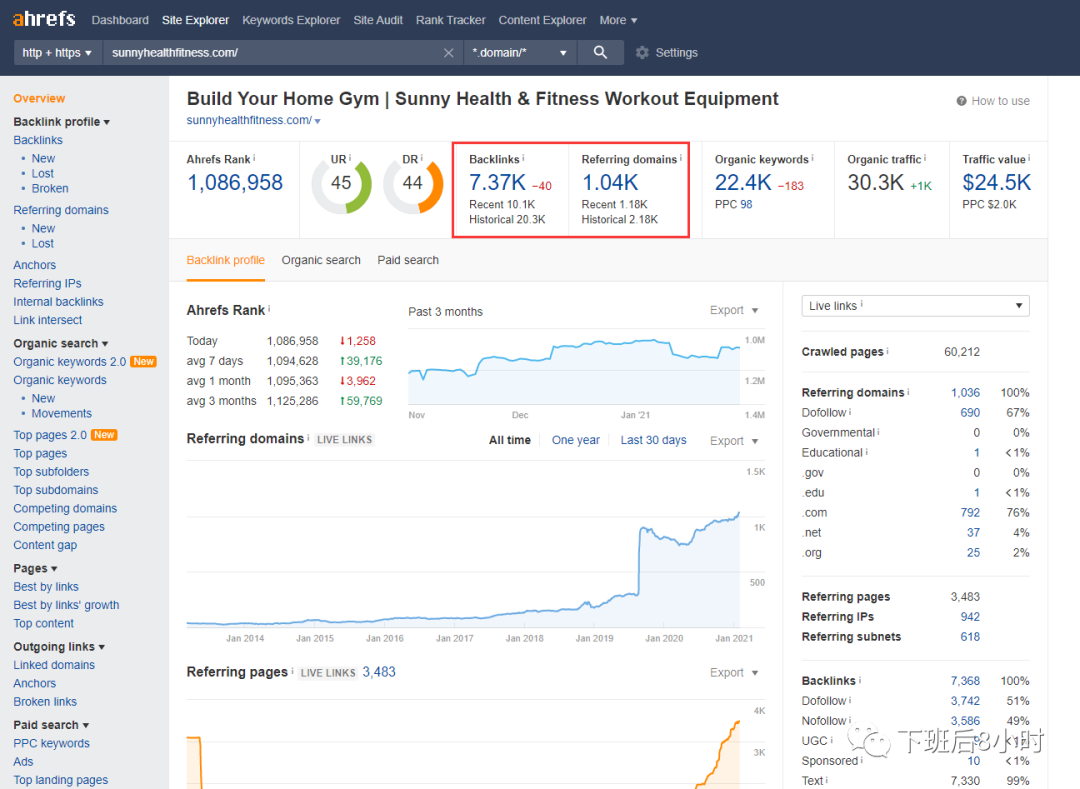Open Keywords Explorer in top menu
Image resolution: width=1080 pixels, height=789 pixels.
click(x=291, y=20)
